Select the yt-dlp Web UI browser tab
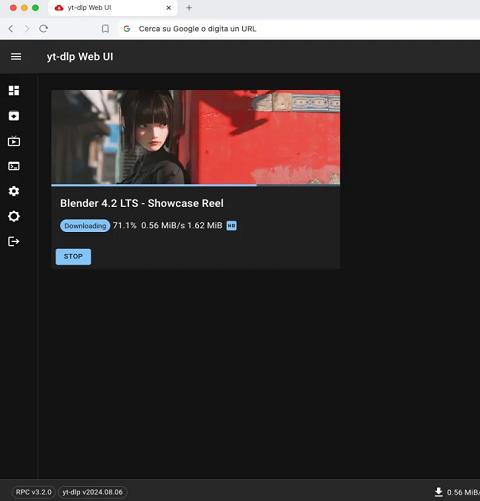Viewport: 480px width, 501px height. [113, 8]
